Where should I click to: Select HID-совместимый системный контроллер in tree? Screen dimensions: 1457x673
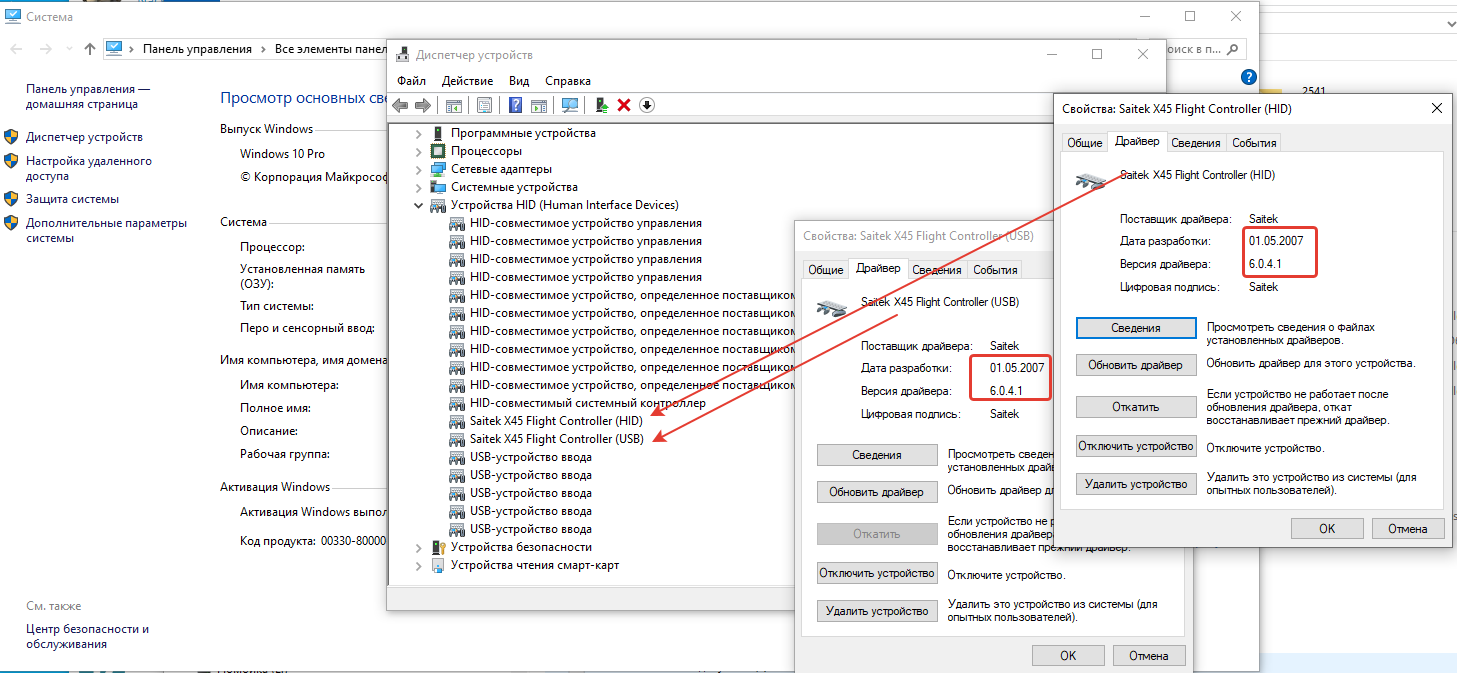tap(588, 403)
